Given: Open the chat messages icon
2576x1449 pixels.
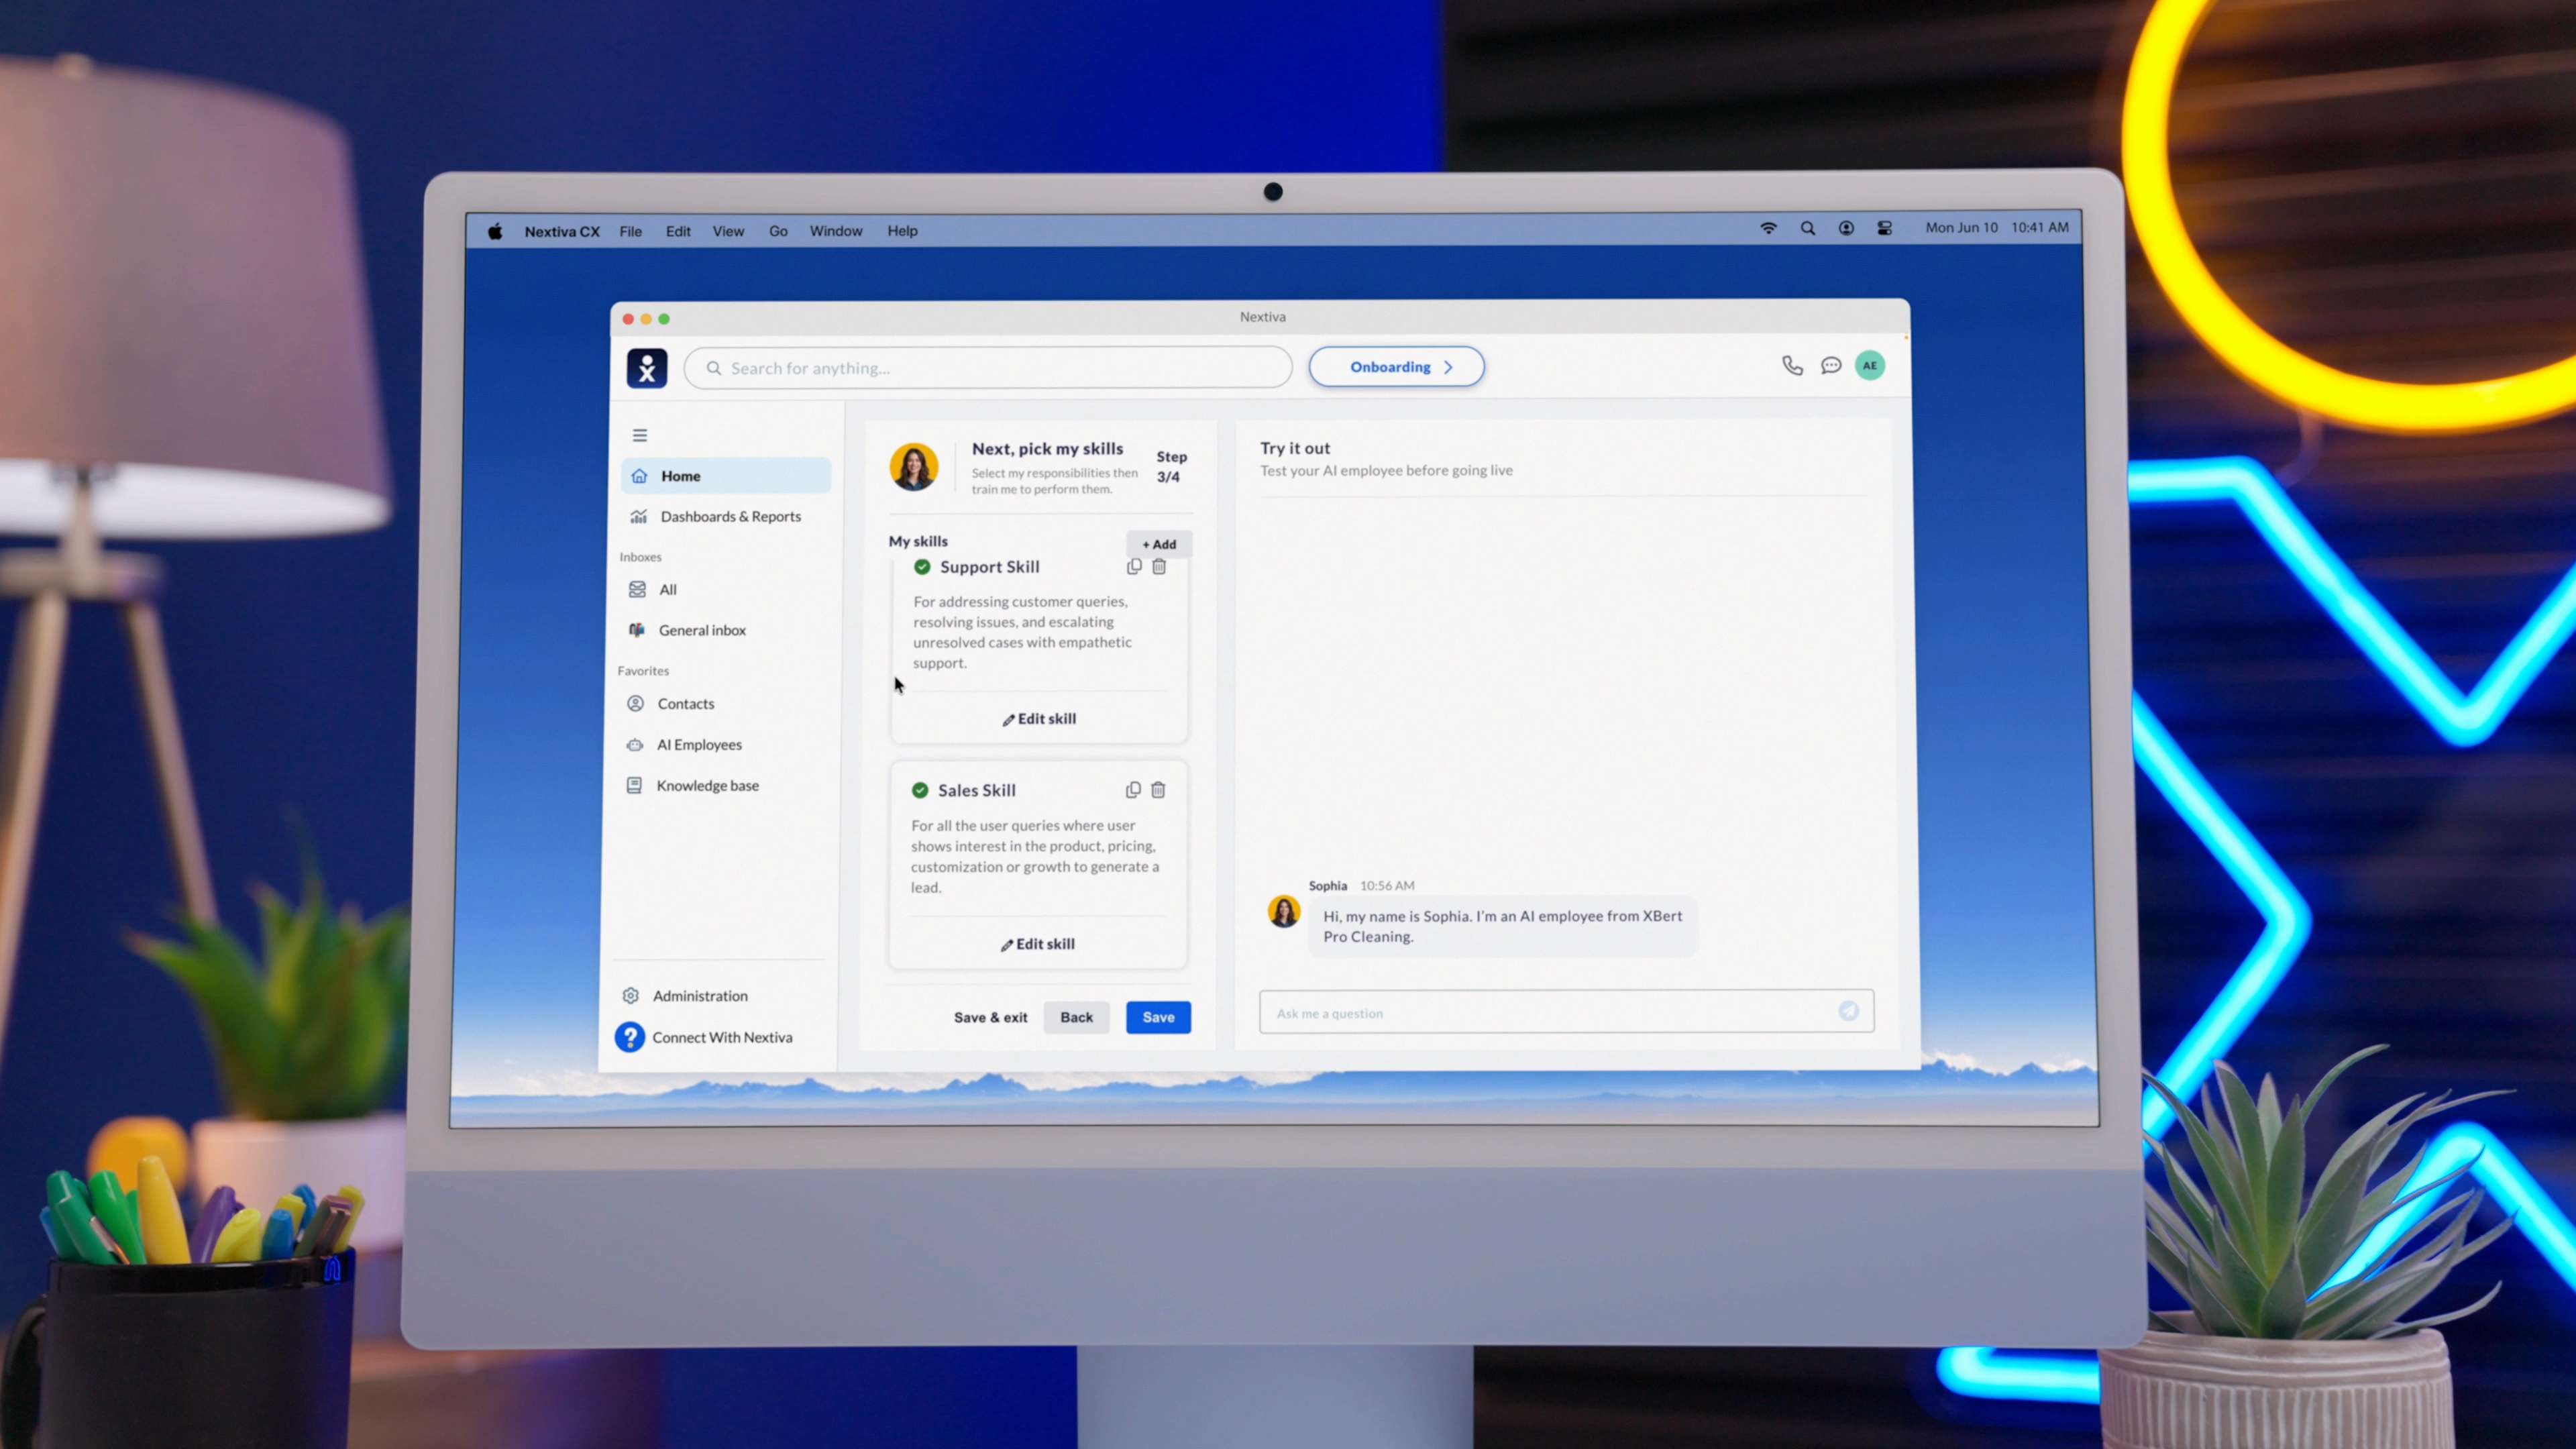Looking at the screenshot, I should (1831, 366).
